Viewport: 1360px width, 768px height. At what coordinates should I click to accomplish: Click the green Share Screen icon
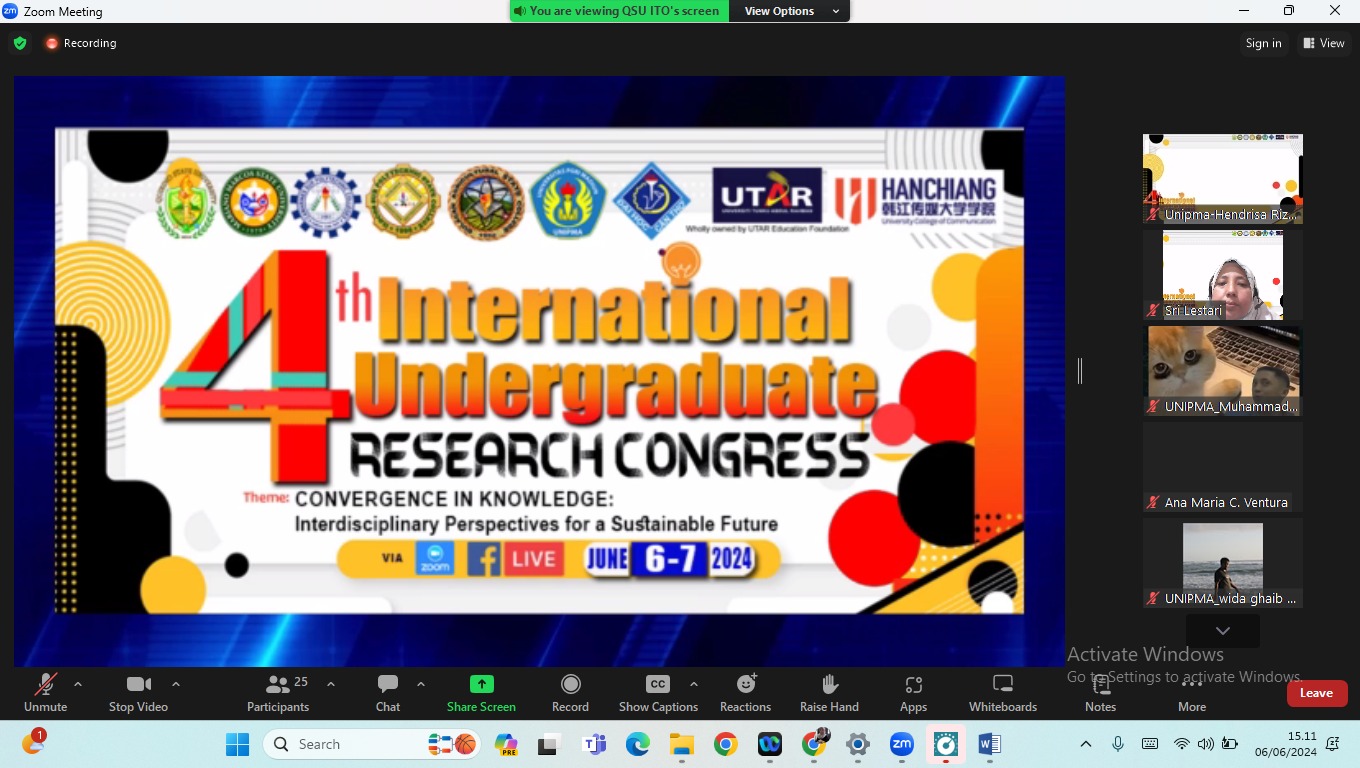click(482, 684)
